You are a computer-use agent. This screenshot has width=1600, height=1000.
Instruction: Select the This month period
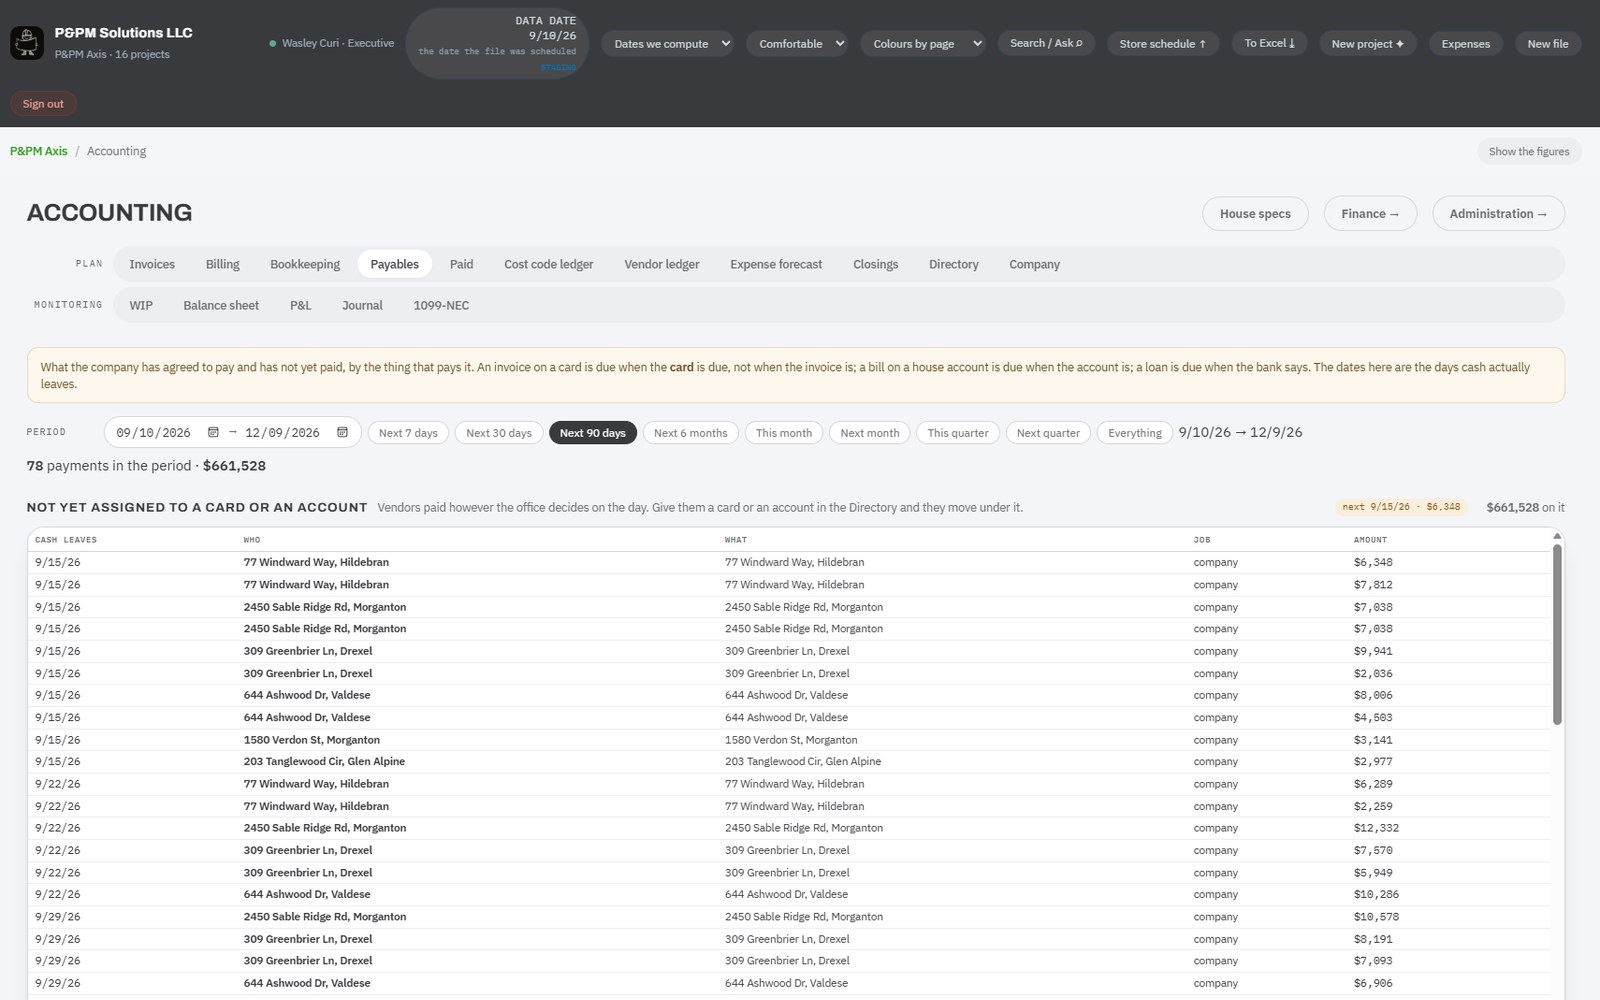coord(784,433)
